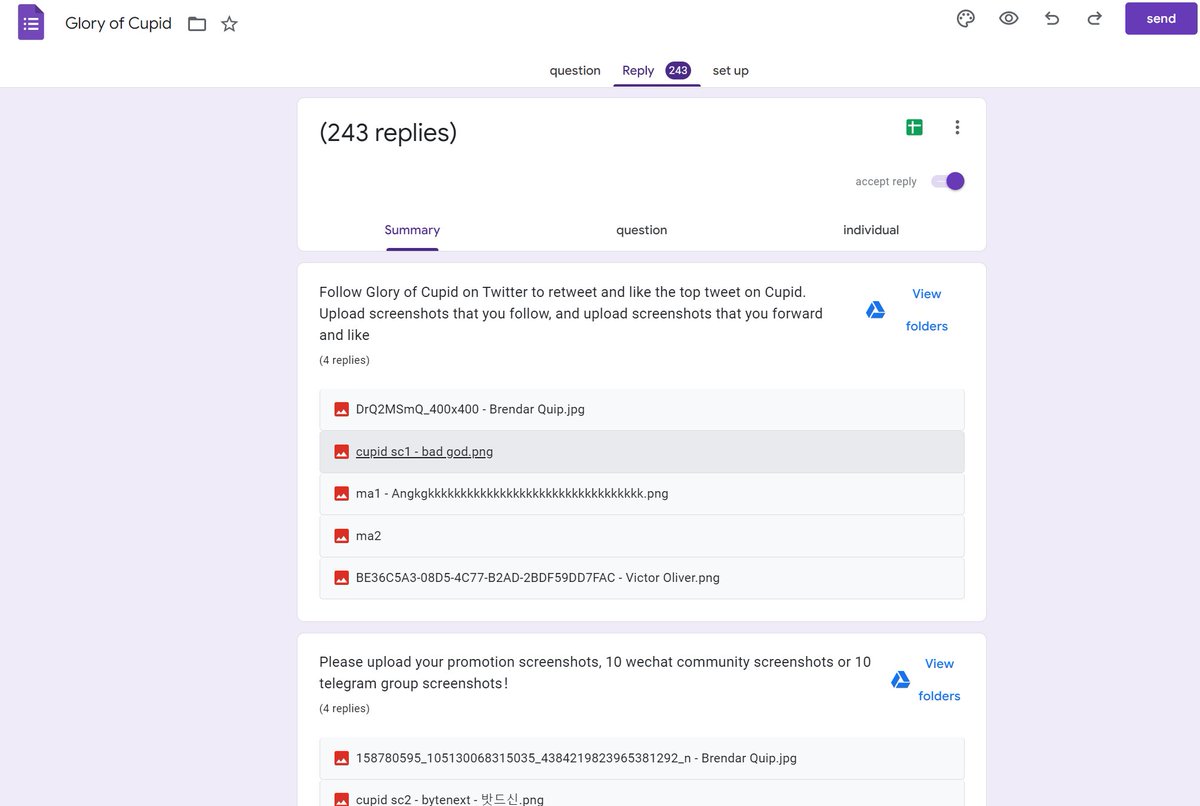
Task: Select the Summary responses tab
Action: click(x=412, y=230)
